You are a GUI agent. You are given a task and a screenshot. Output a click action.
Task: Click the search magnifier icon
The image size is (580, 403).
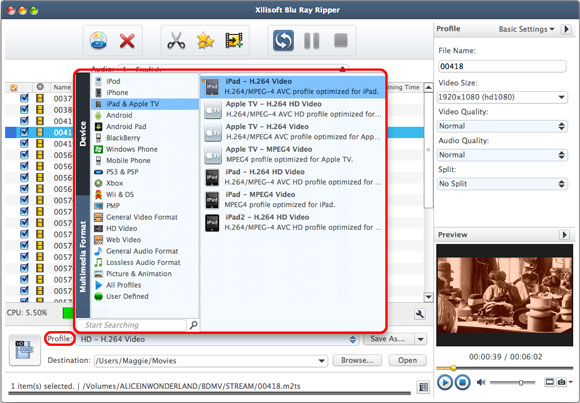pyautogui.click(x=193, y=325)
